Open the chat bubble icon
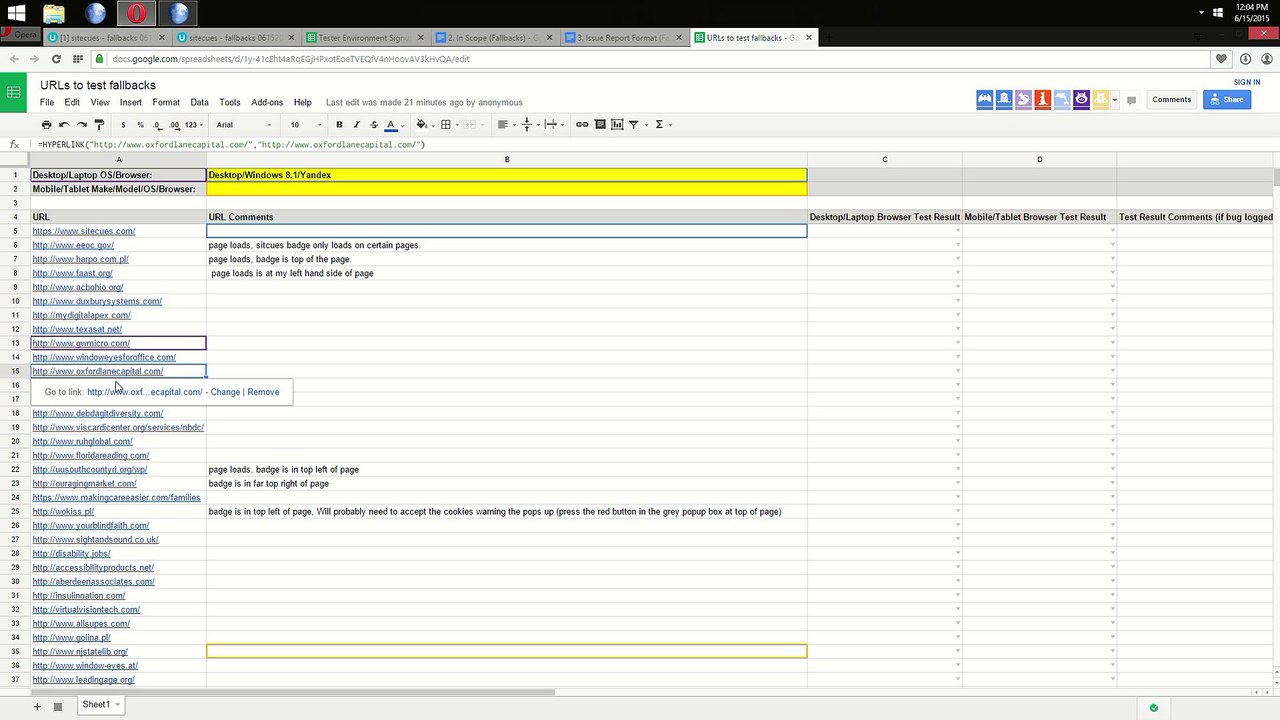 (x=1131, y=100)
